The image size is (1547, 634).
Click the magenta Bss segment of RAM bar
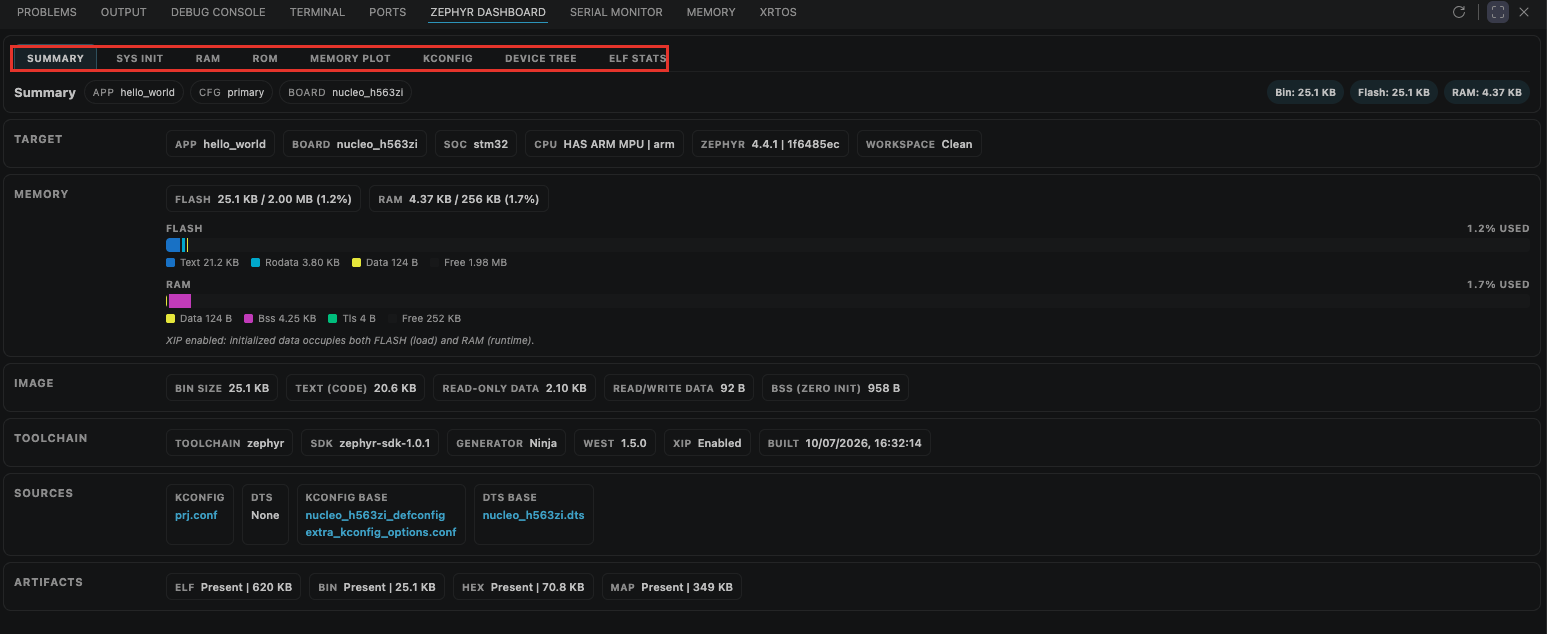pos(180,301)
